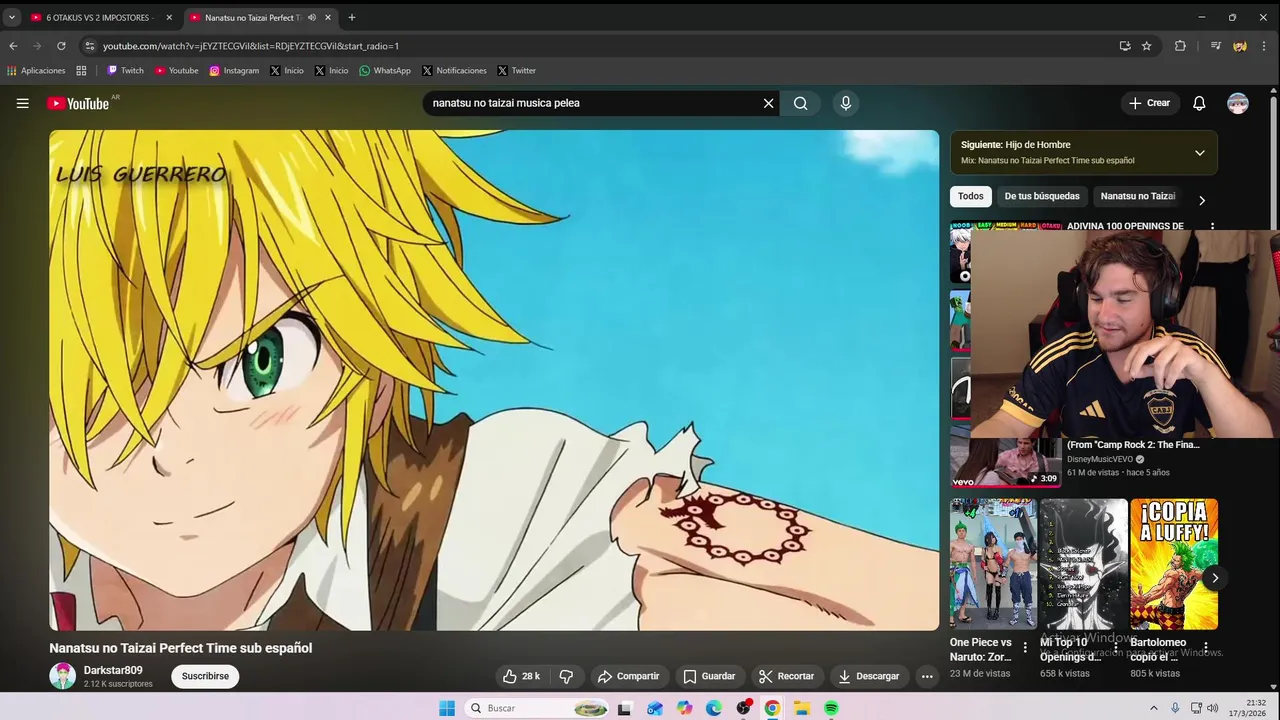
Task: Start voice search with microphone icon
Action: (846, 103)
